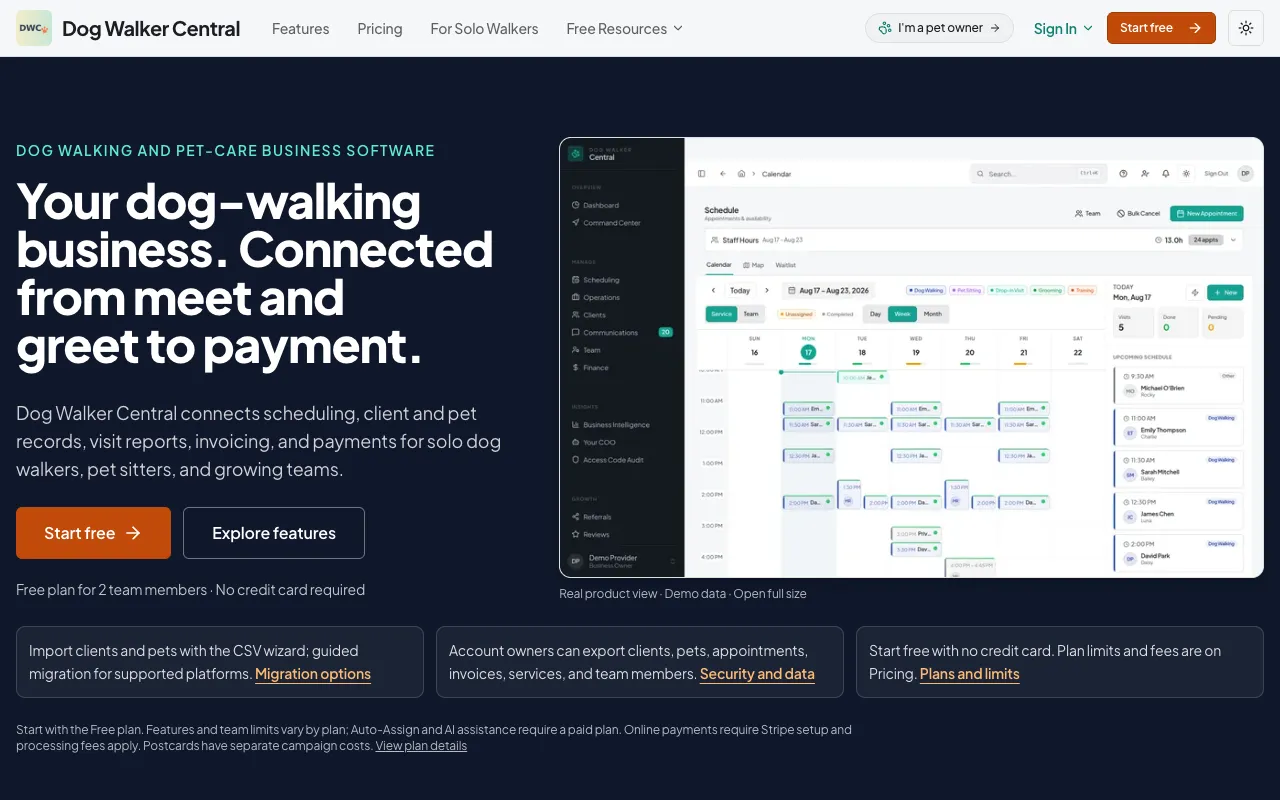Go to For Solo Walkers page
1280x800 pixels.
tap(484, 28)
